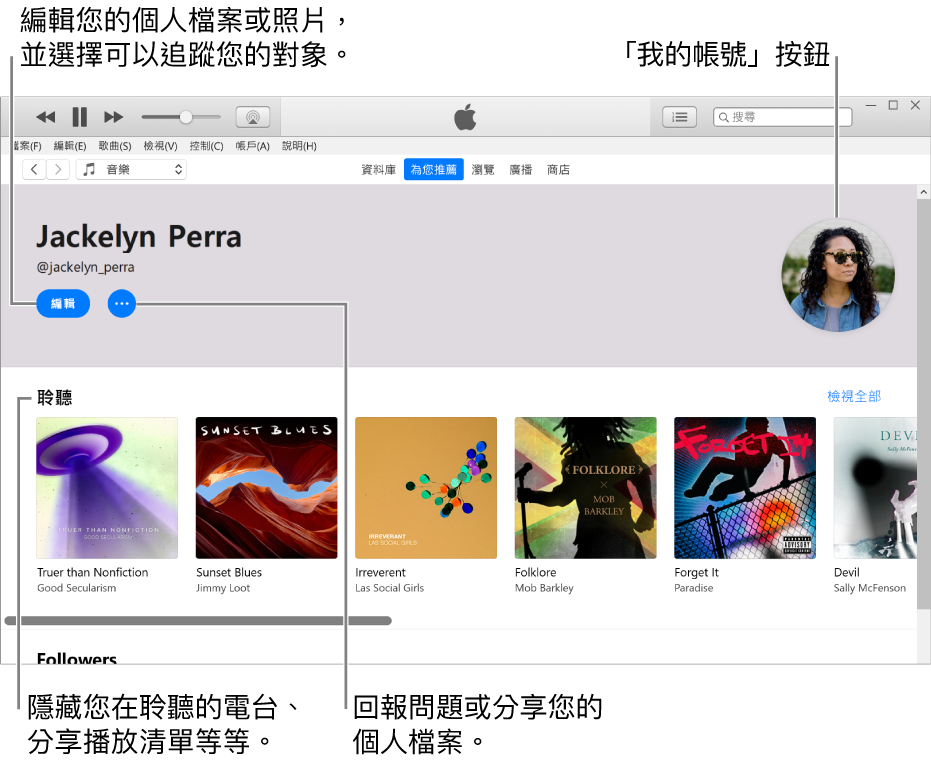Click the Sunset Blues title text
The height and width of the screenshot is (761, 931).
point(229,573)
